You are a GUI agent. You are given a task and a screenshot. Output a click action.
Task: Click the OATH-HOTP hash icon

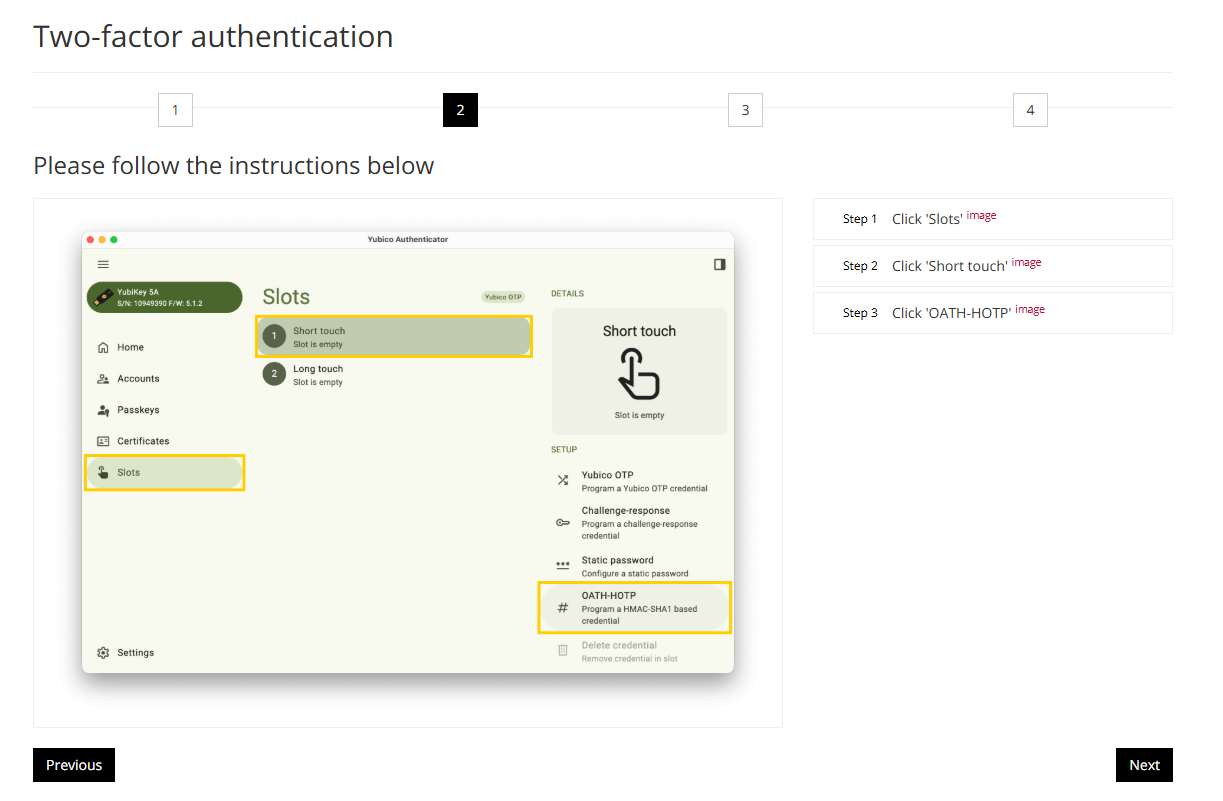click(563, 608)
